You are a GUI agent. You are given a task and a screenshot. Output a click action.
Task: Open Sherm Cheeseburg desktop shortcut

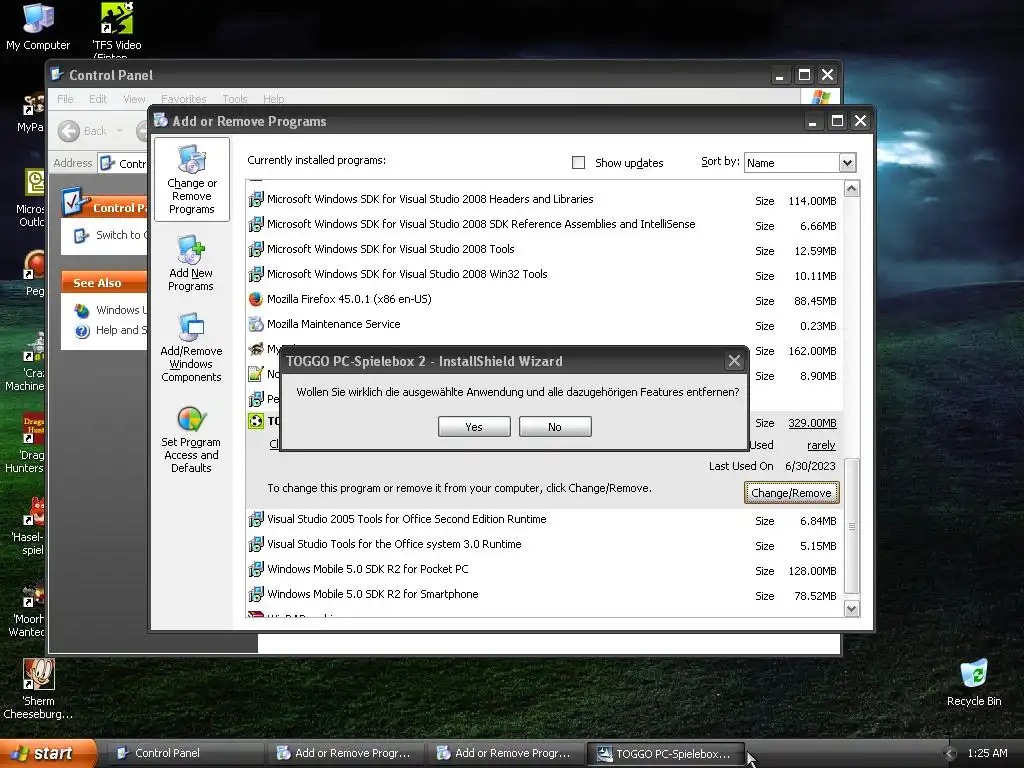click(38, 689)
